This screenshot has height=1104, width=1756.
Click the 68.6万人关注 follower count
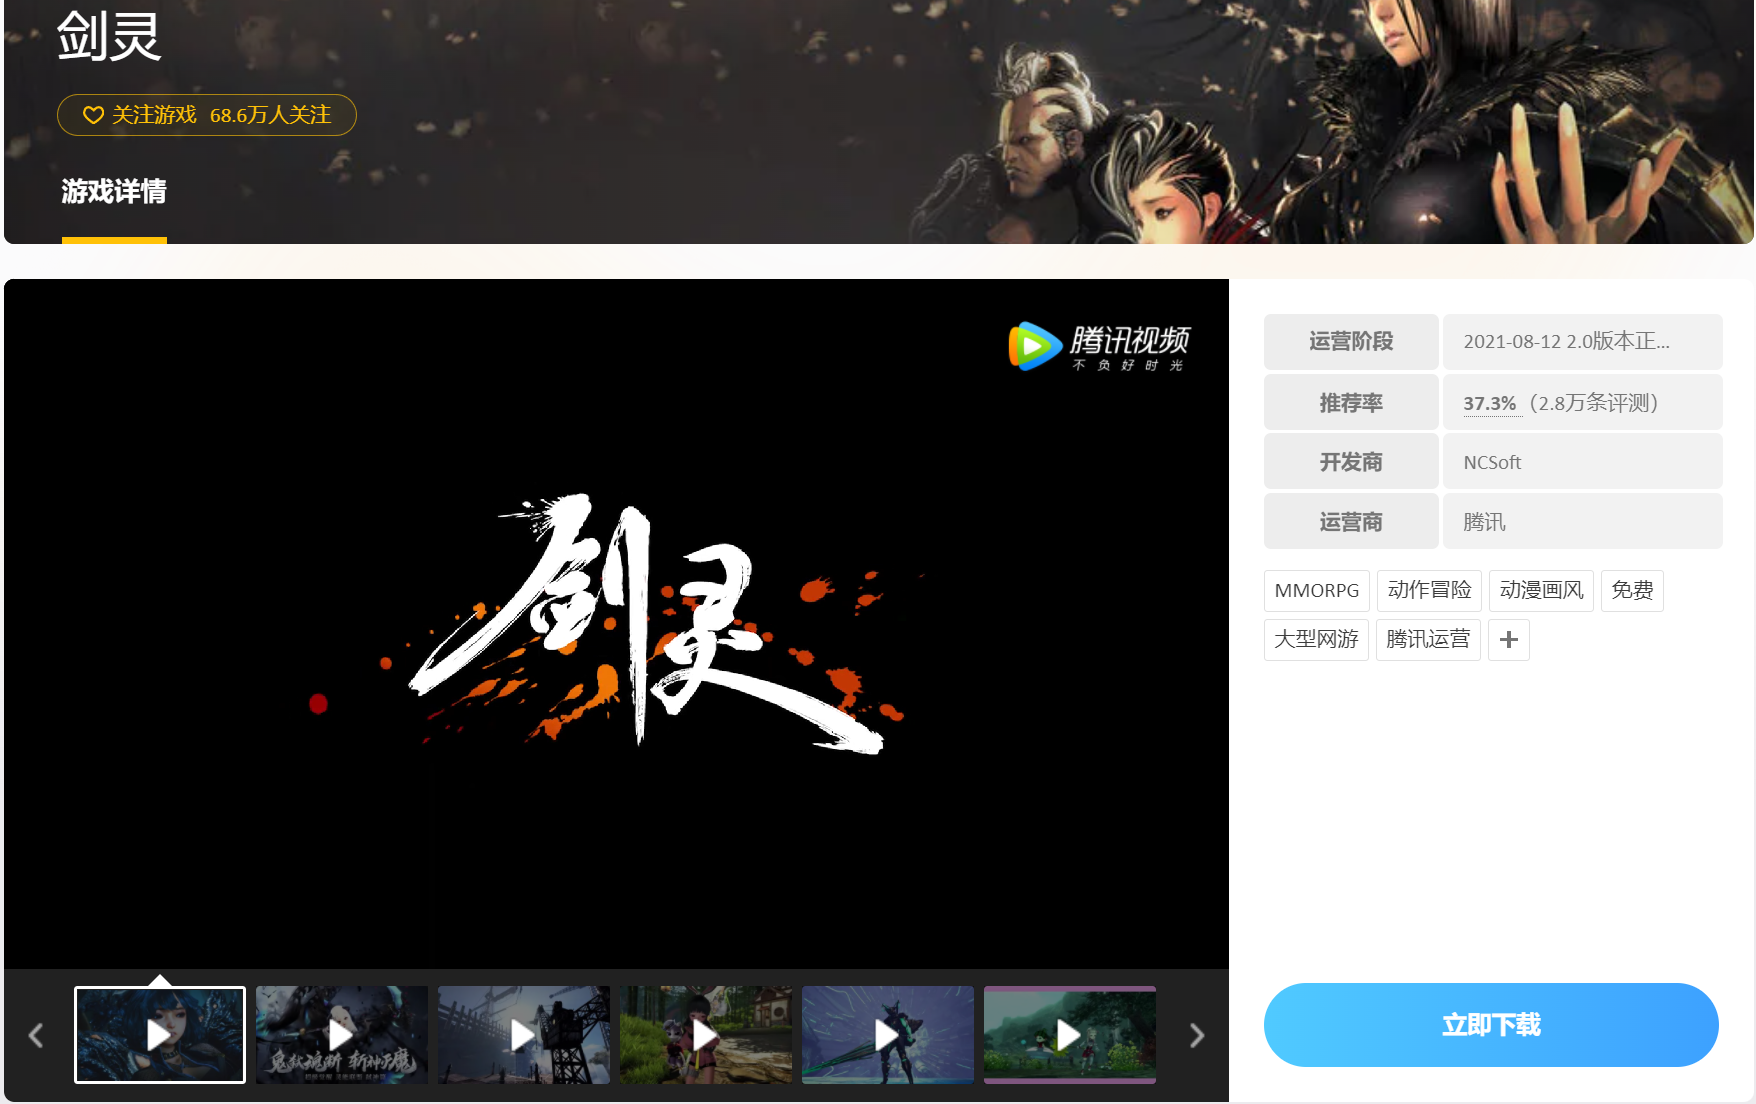(x=270, y=115)
